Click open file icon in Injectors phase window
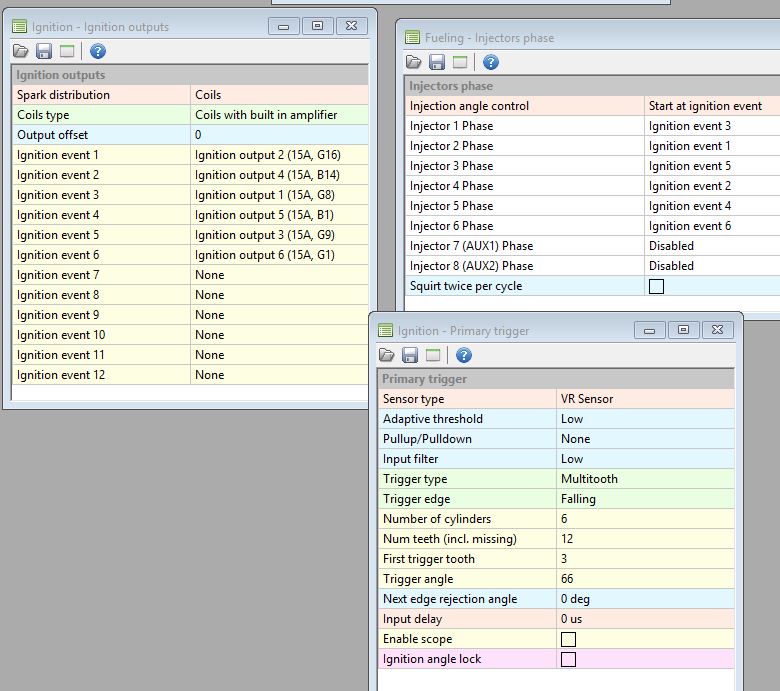Viewport: 780px width, 691px height. 414,63
